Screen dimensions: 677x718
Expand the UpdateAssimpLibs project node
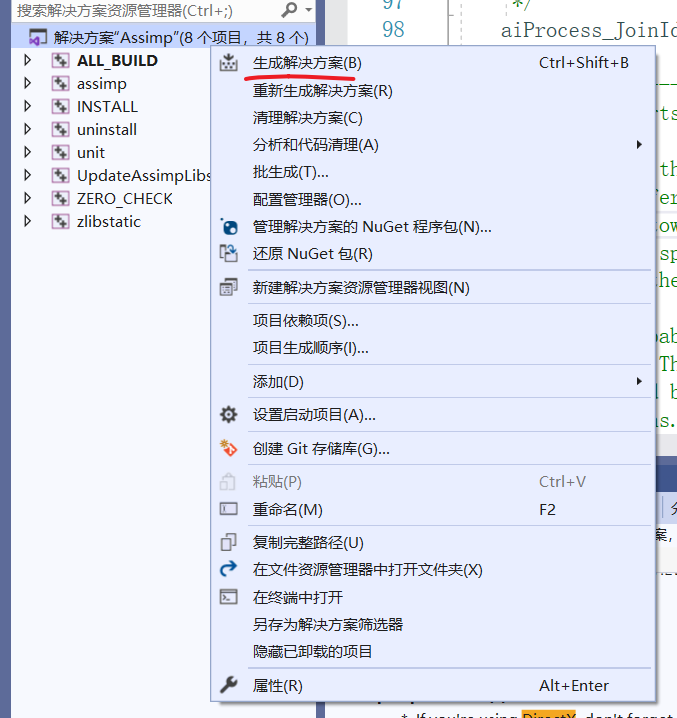(27, 175)
